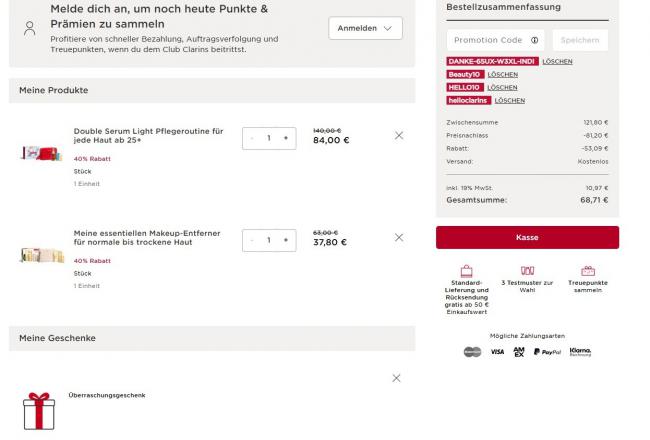Remove Double Serum Light product with X

(399, 136)
